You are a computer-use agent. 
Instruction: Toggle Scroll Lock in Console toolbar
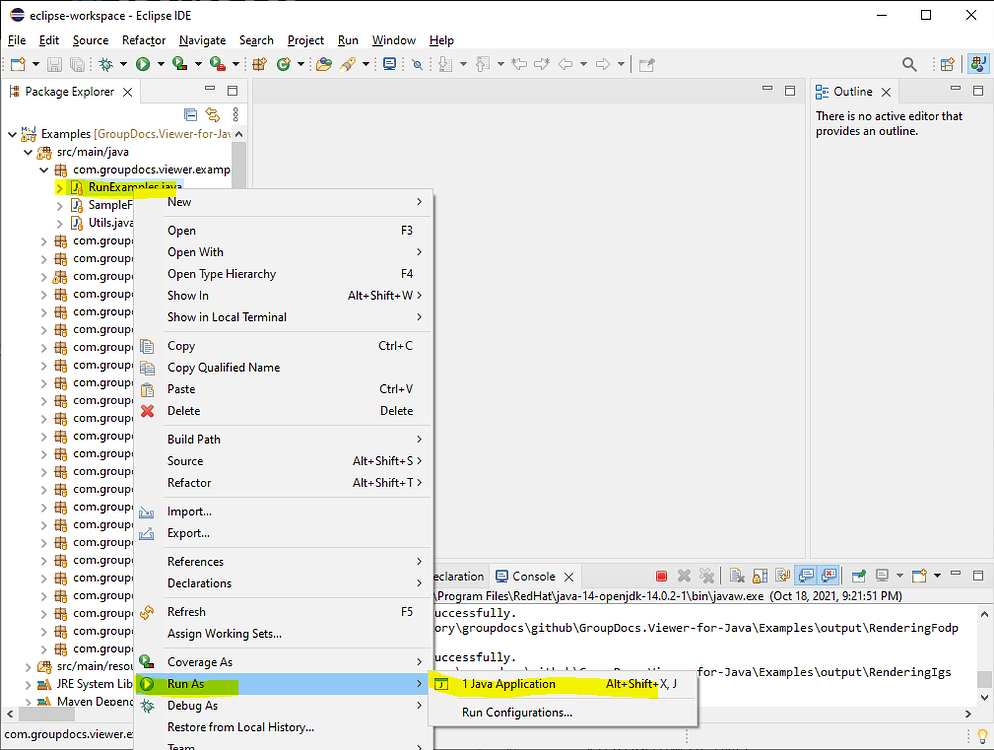click(x=760, y=576)
